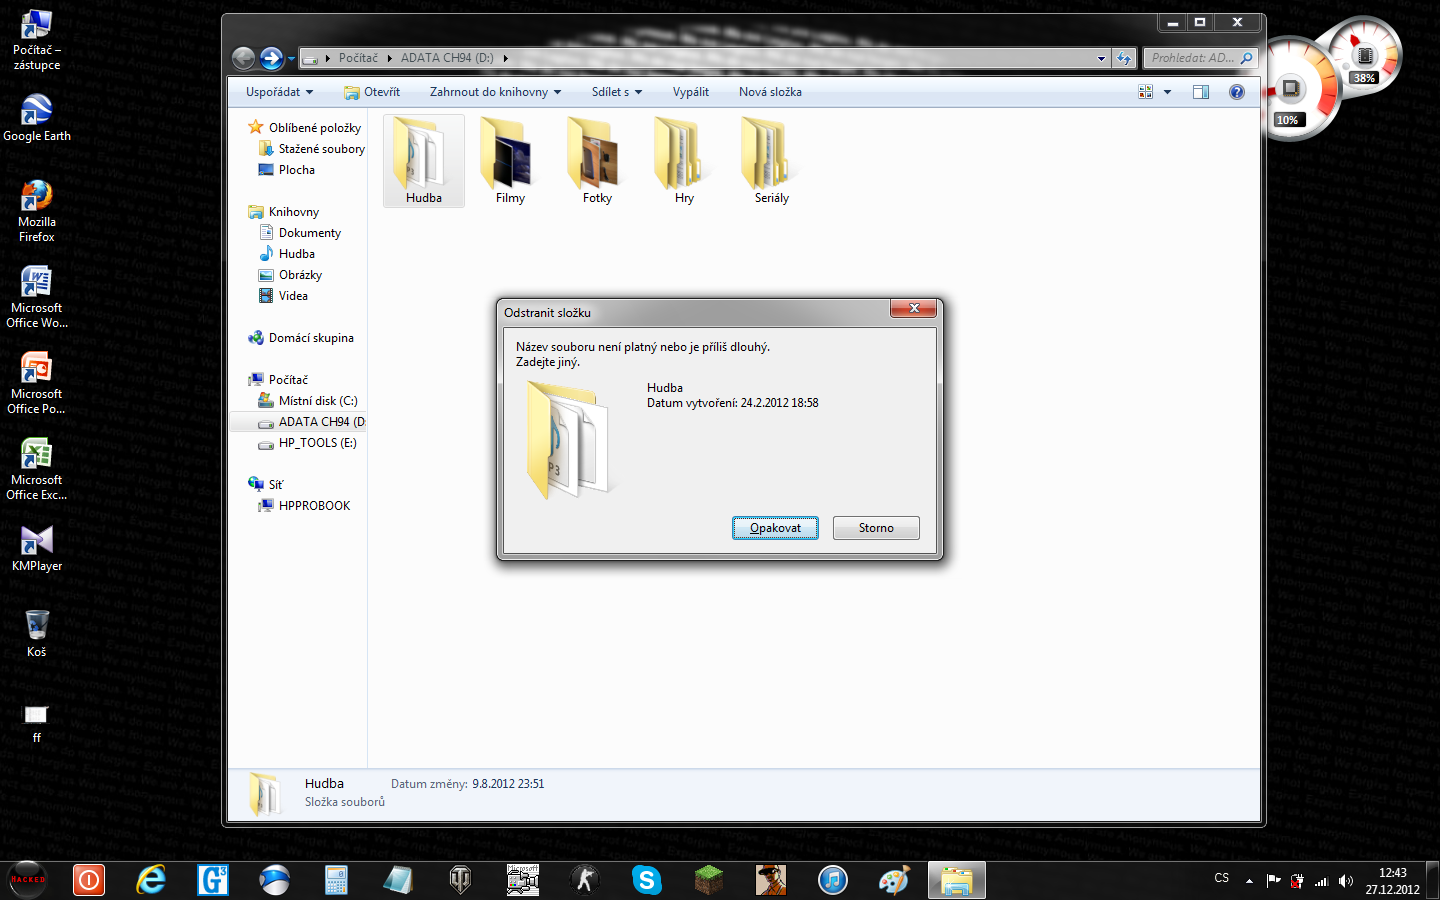Click Otevřít in the toolbar
Screen dimensions: 1440x900
372,92
